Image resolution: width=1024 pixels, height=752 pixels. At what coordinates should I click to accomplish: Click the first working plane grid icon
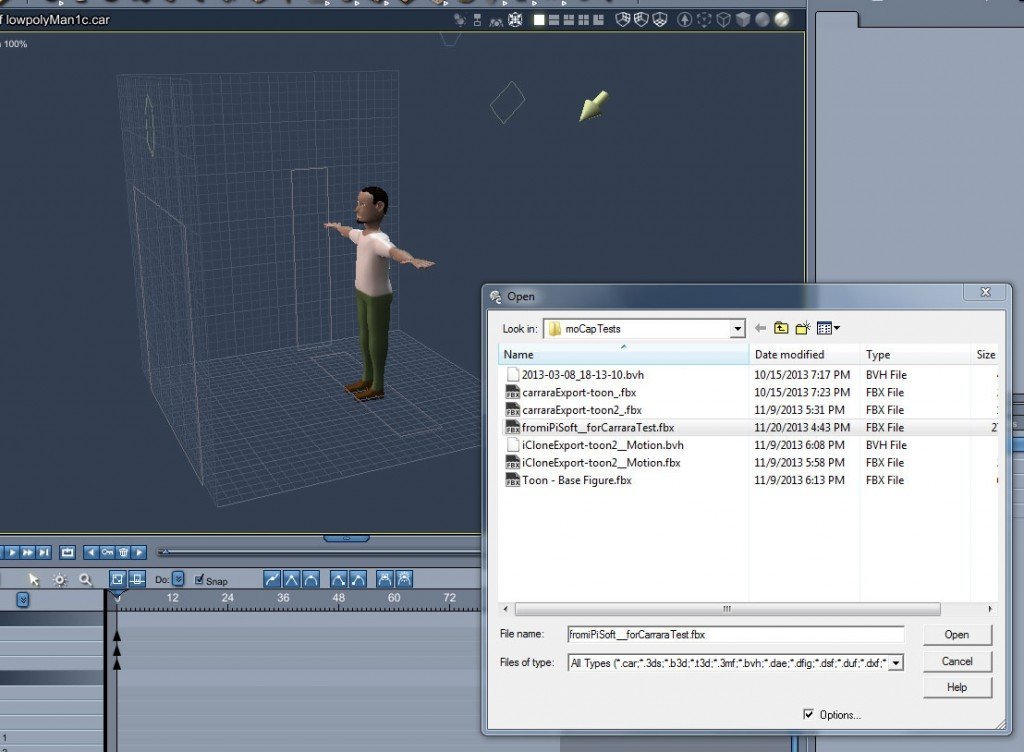pos(623,20)
